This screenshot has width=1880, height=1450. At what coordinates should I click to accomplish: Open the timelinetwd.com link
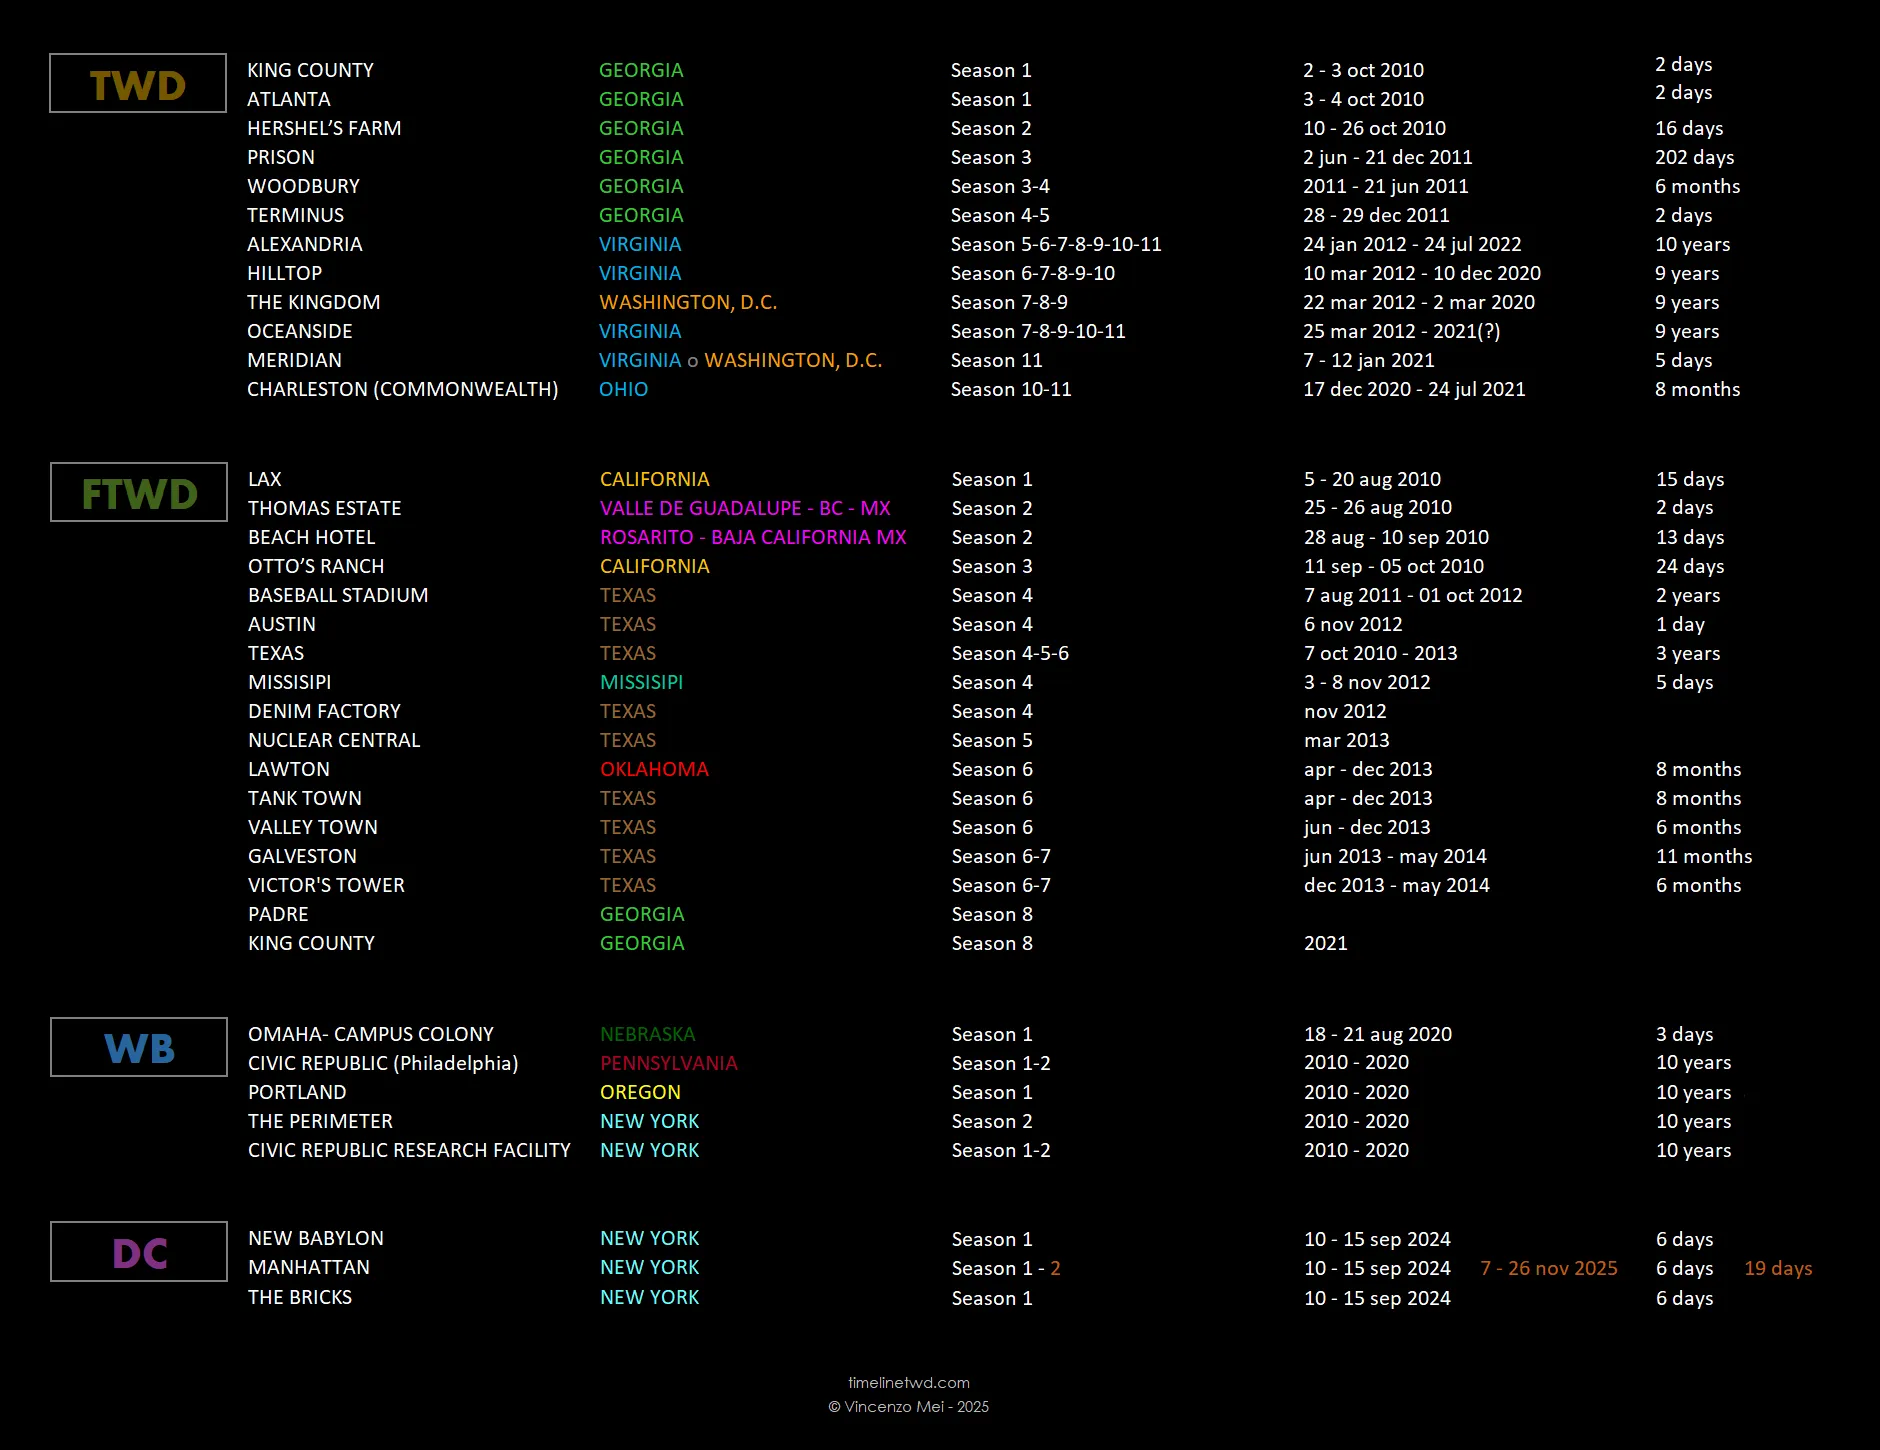tap(908, 1382)
